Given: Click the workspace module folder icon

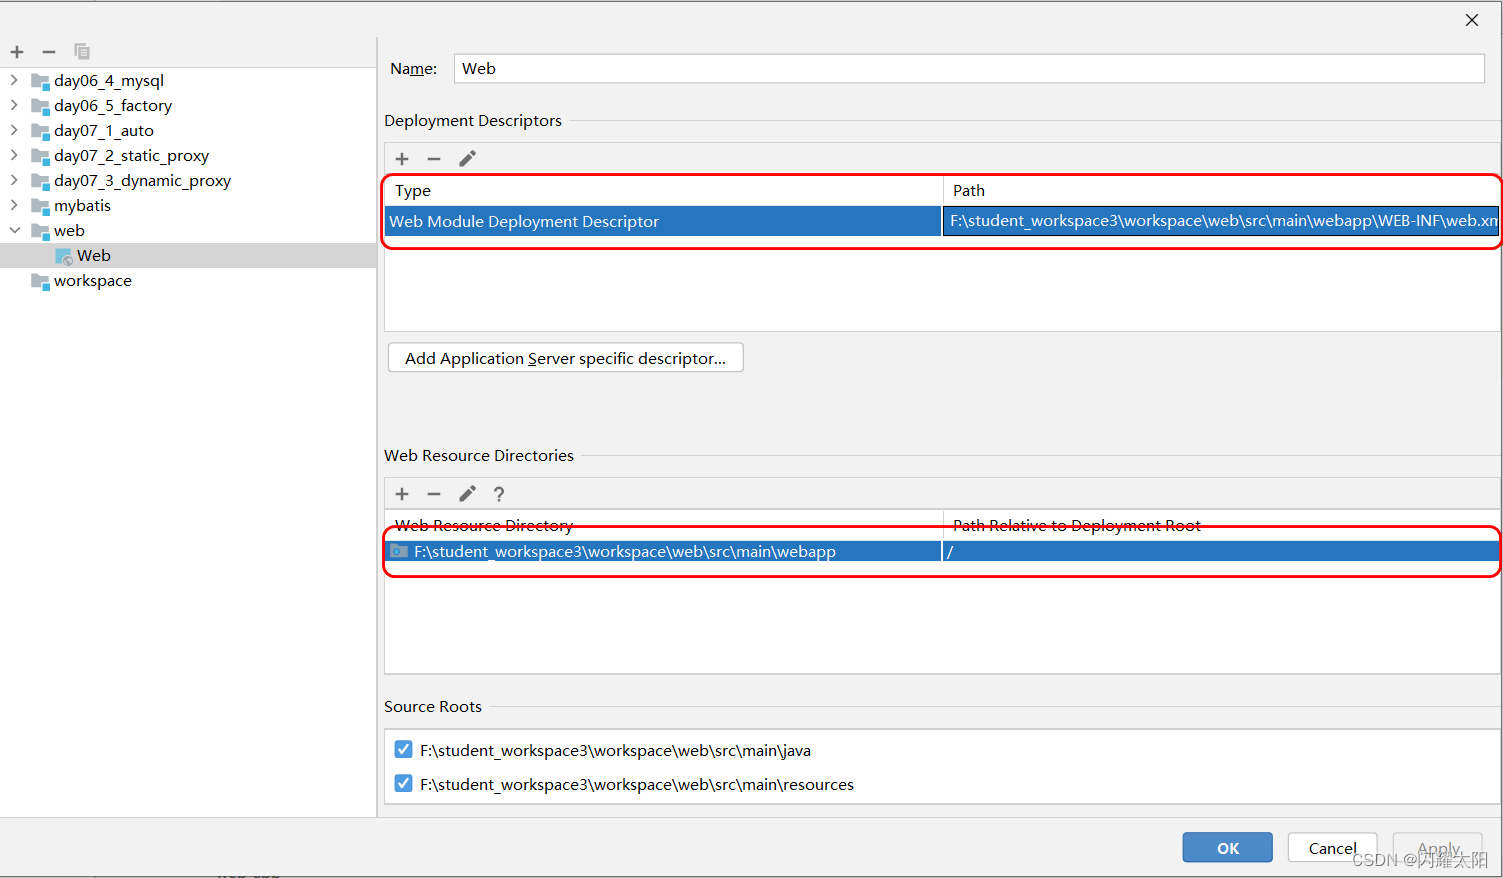Looking at the screenshot, I should pyautogui.click(x=40, y=281).
